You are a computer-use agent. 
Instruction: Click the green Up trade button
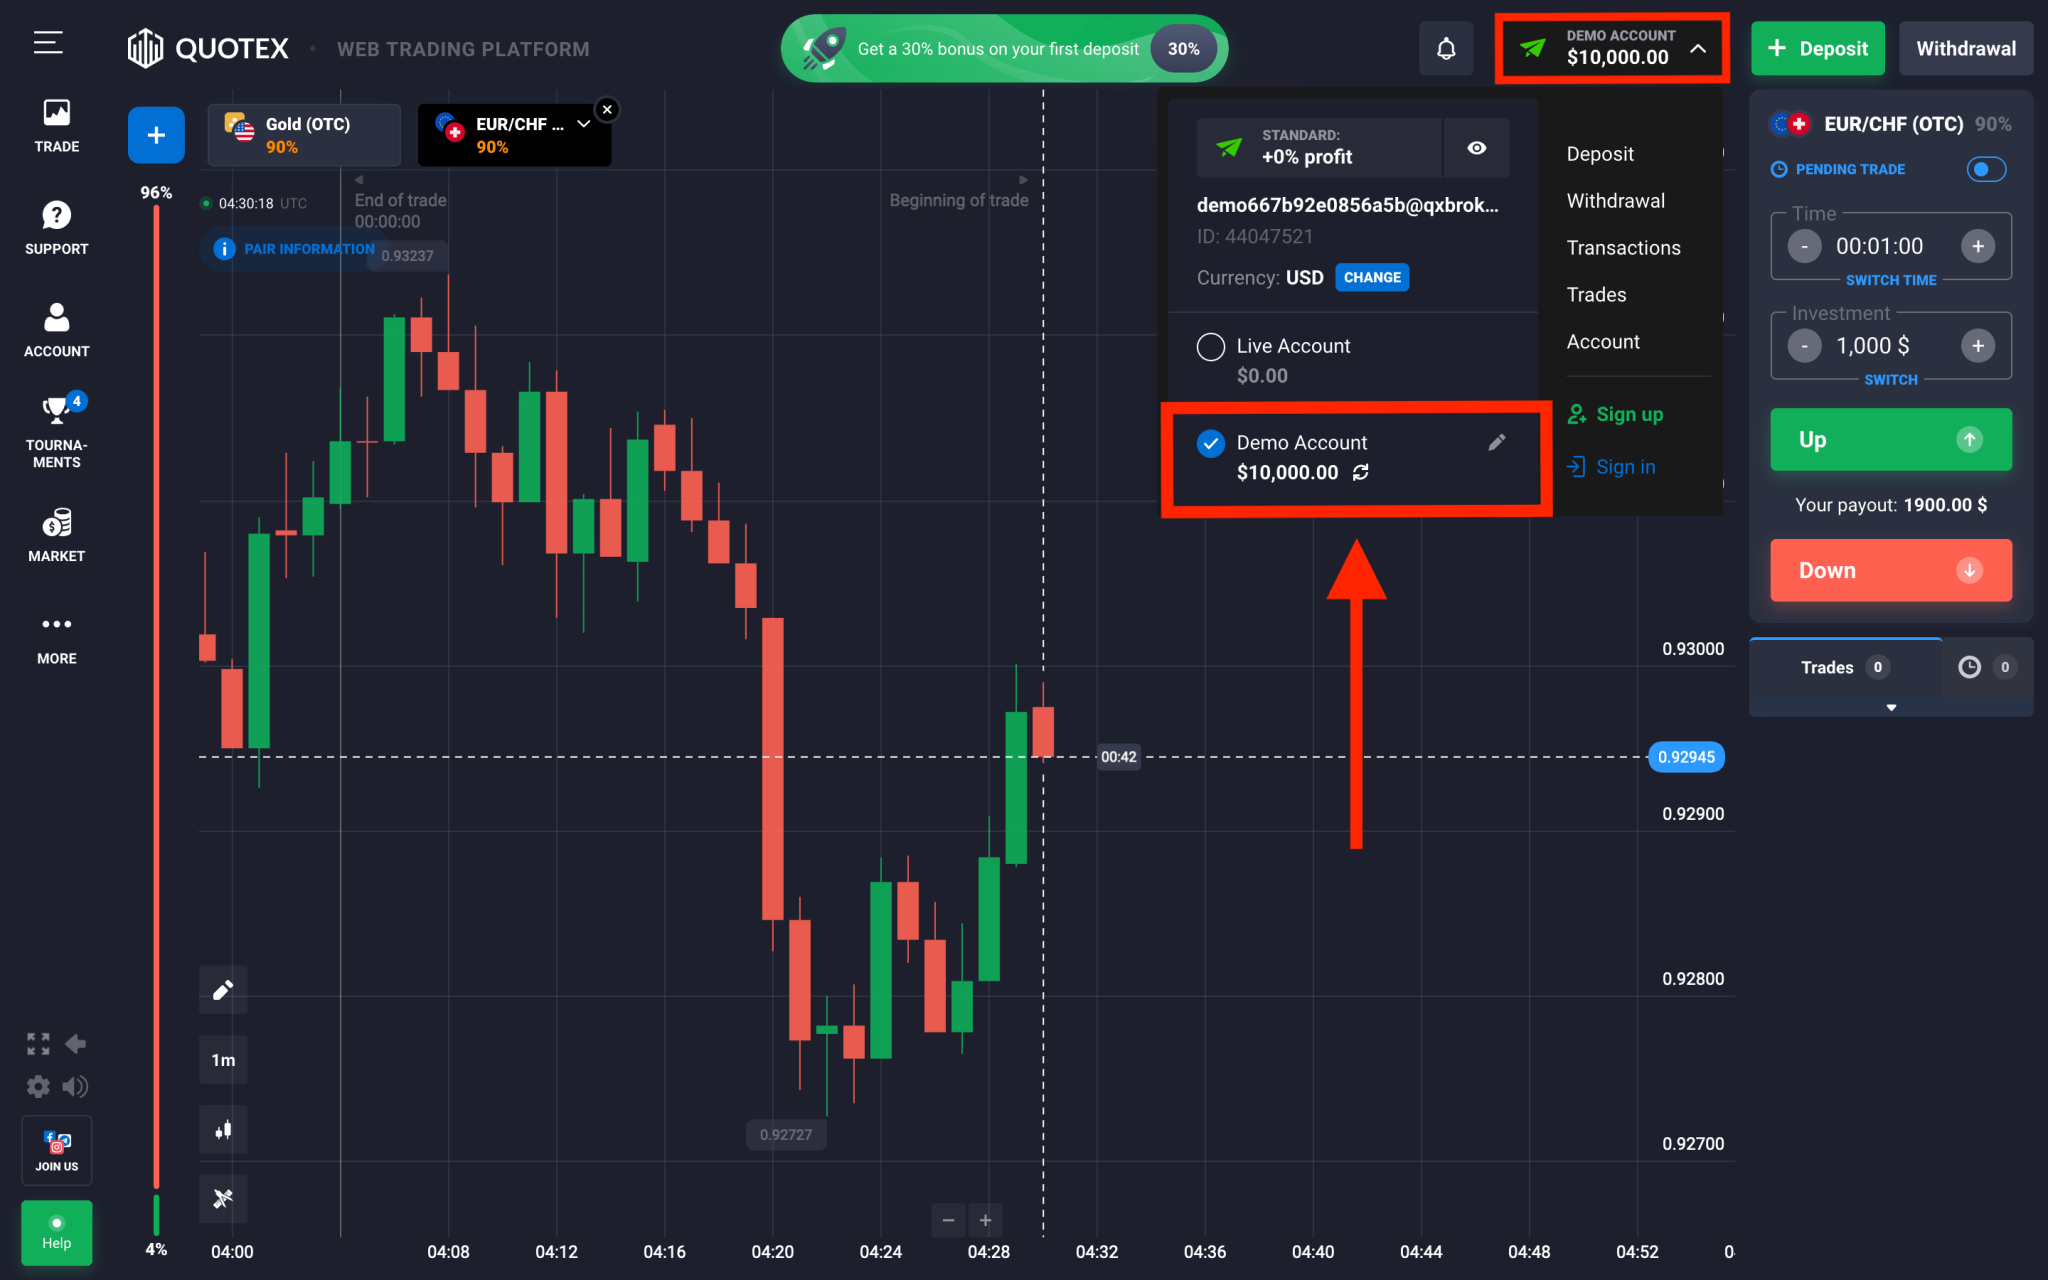pos(1891,439)
